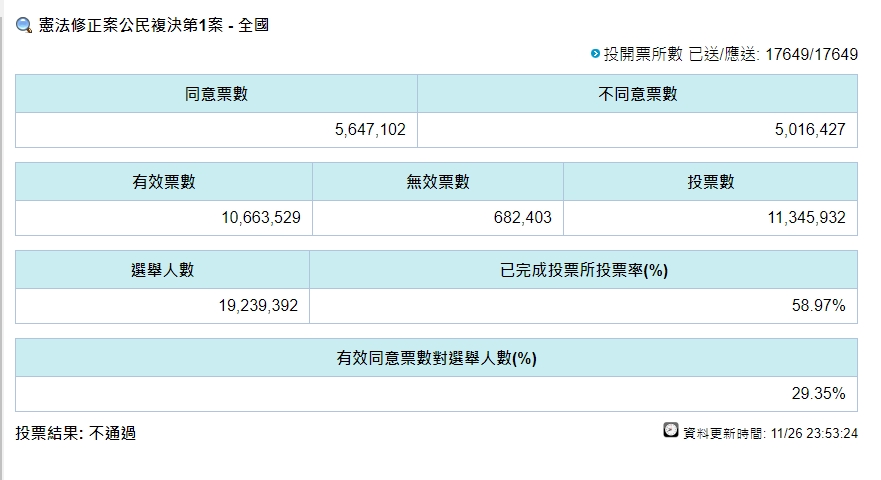Select the valid votes value 10,663,529
This screenshot has width=881, height=480.
(x=261, y=218)
